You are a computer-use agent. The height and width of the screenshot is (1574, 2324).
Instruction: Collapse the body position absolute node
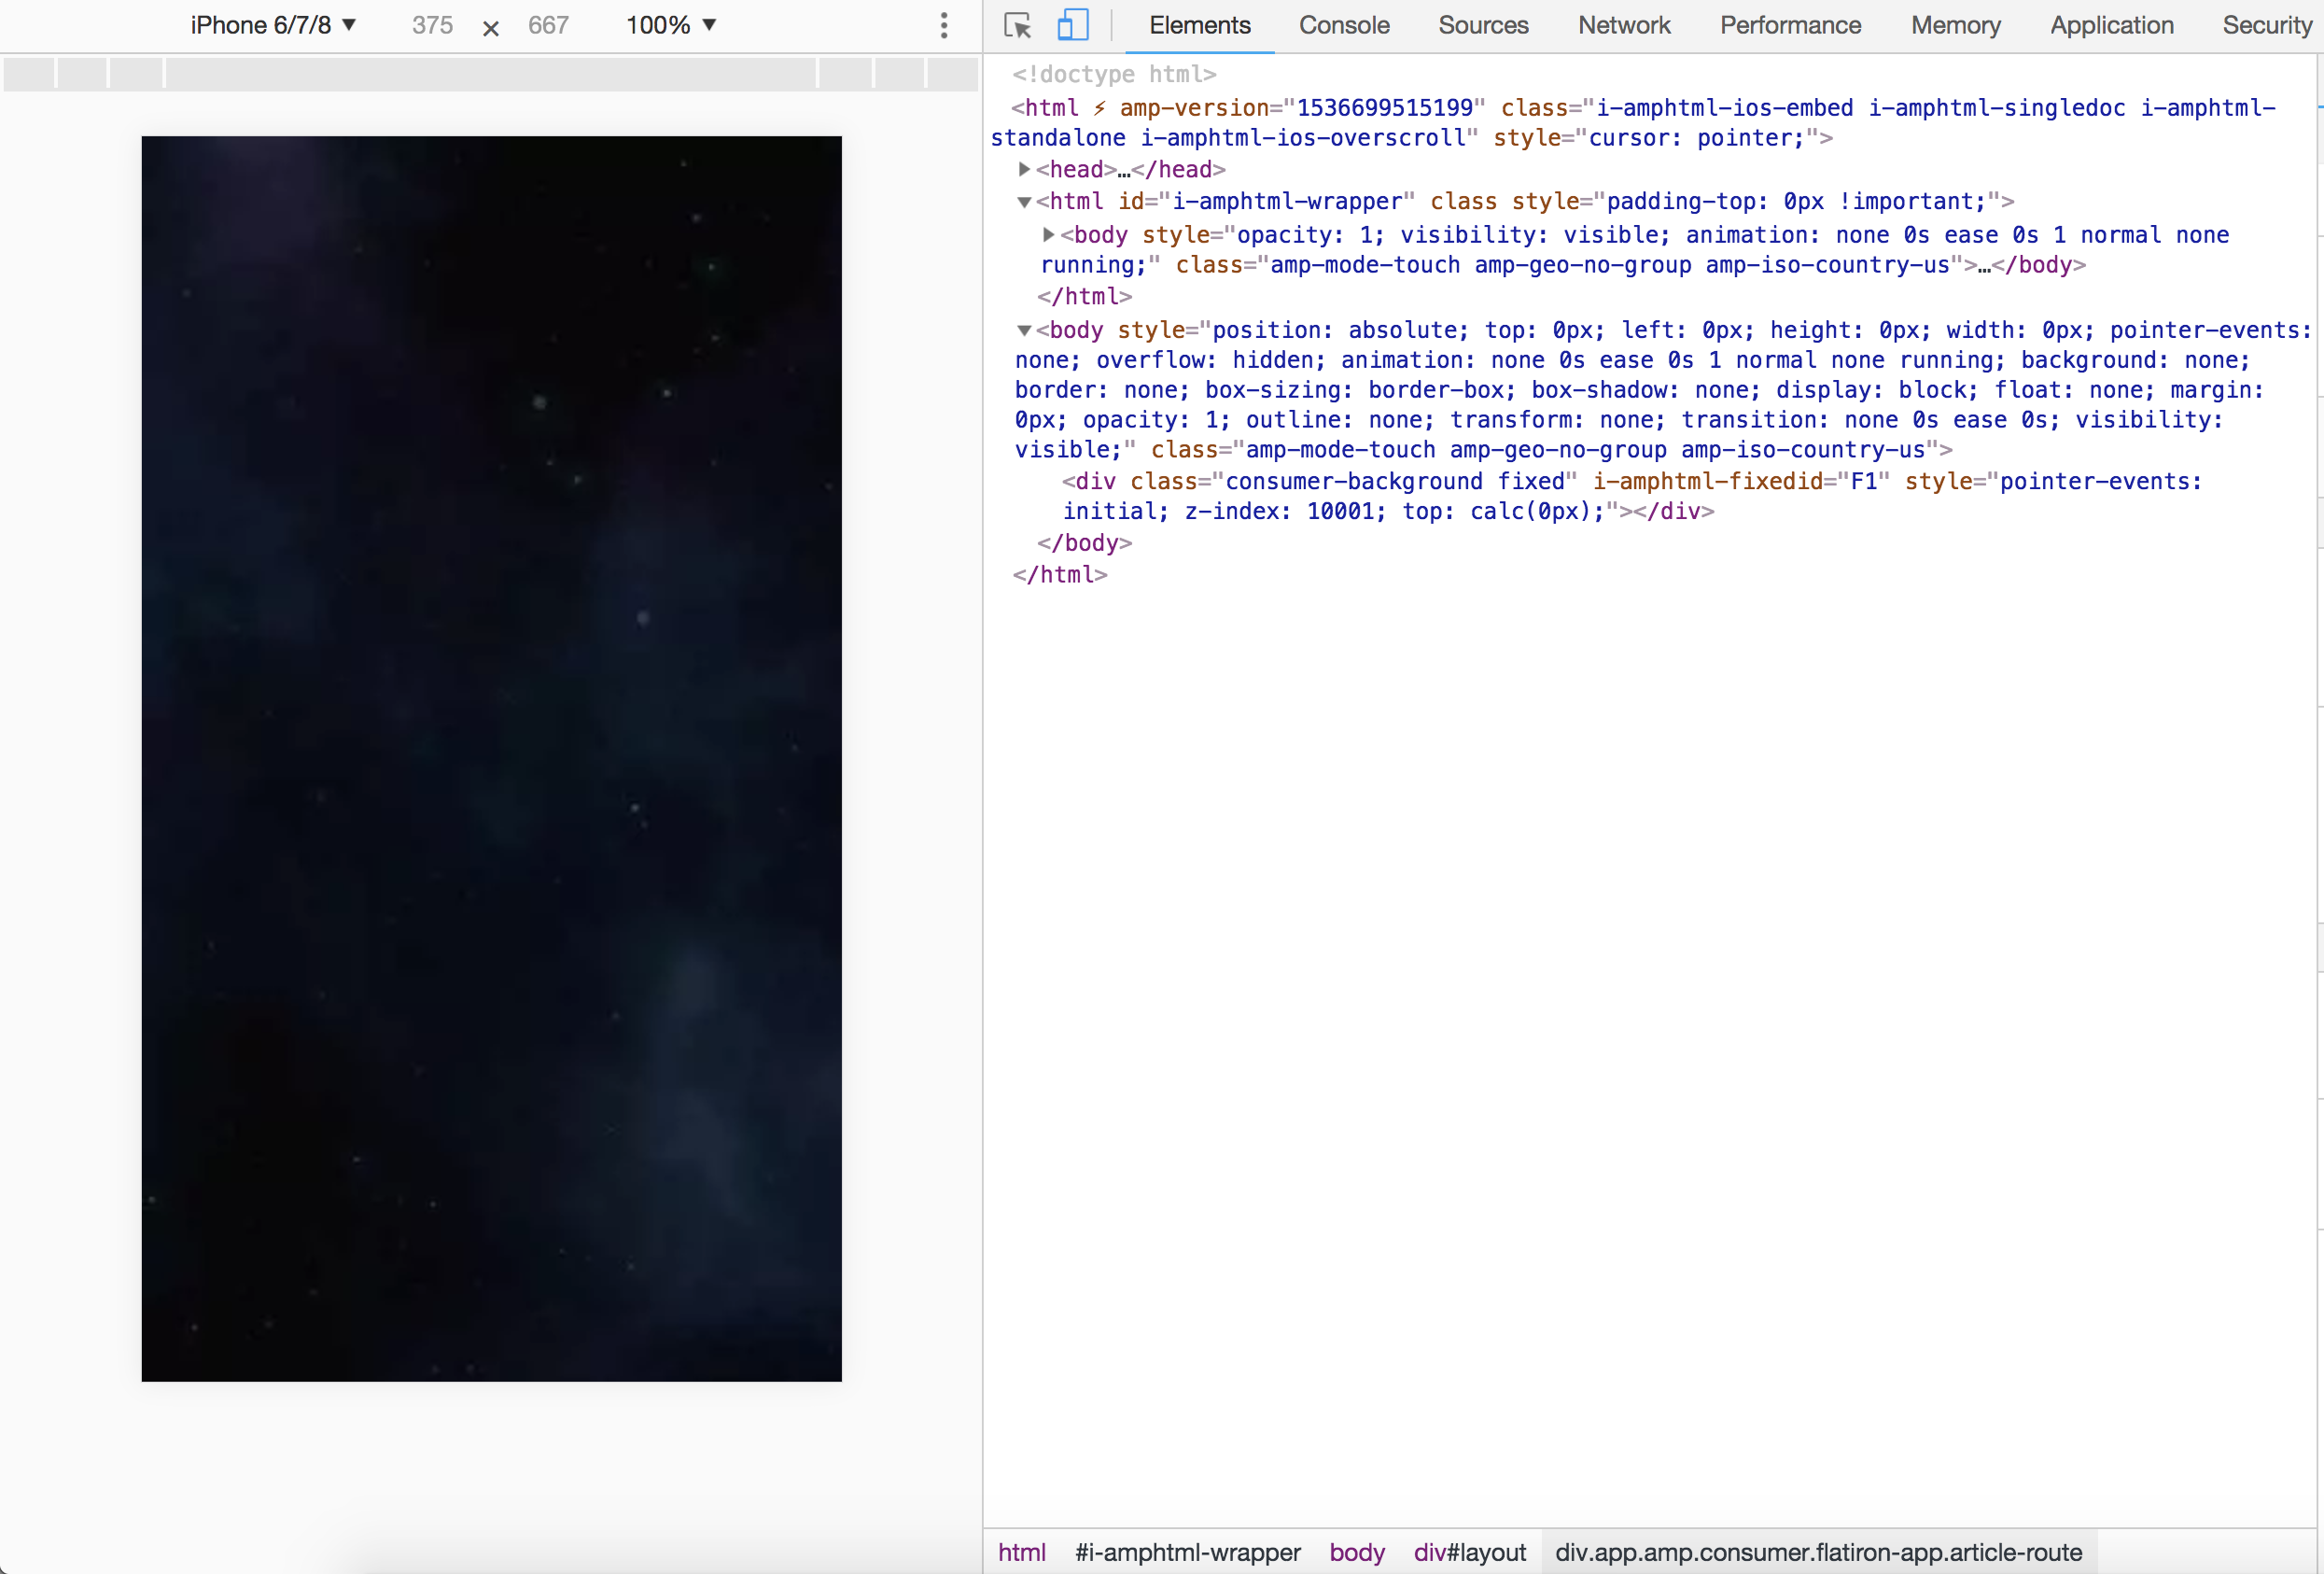click(1024, 330)
